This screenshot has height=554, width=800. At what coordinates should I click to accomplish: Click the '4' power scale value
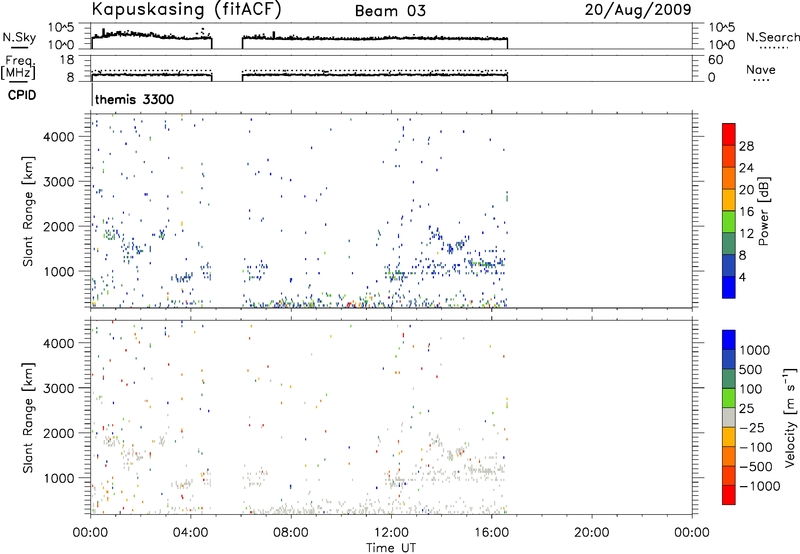pos(742,277)
